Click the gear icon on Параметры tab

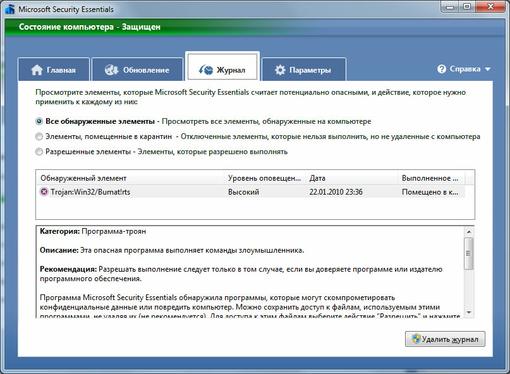(280, 70)
